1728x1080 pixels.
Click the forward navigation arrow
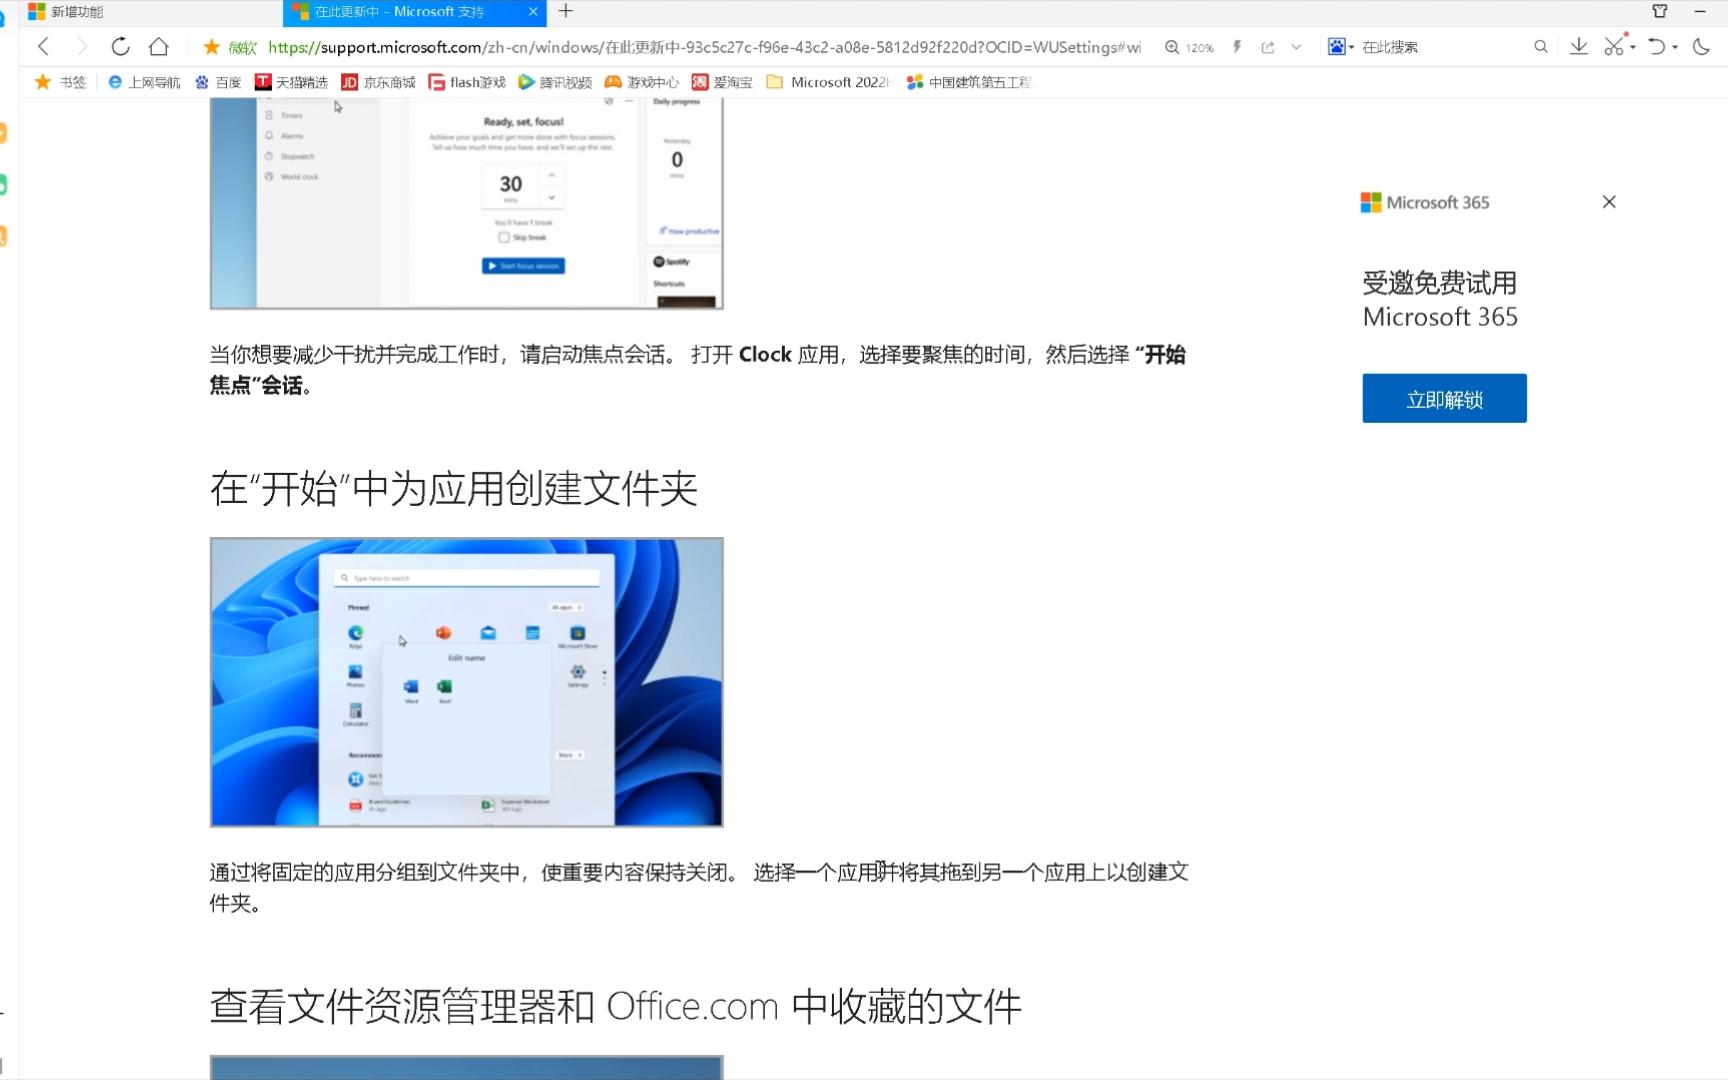coord(82,46)
